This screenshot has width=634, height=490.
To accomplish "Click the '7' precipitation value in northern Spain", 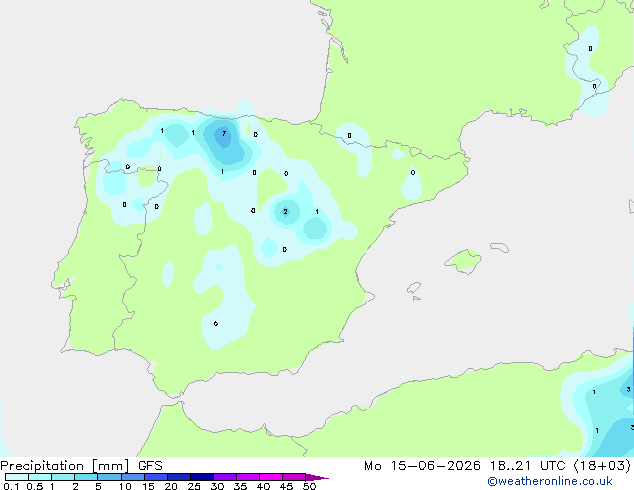I will [224, 133].
